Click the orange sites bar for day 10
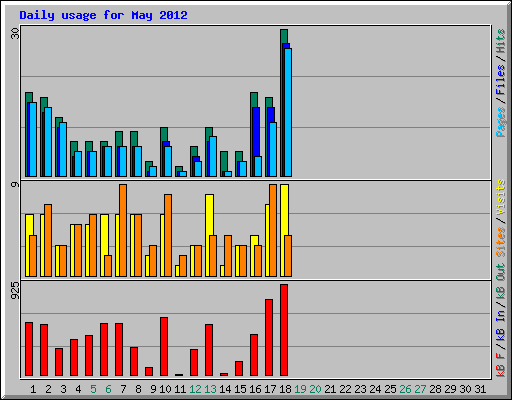Viewport: 512px width, 400px height. (x=168, y=235)
